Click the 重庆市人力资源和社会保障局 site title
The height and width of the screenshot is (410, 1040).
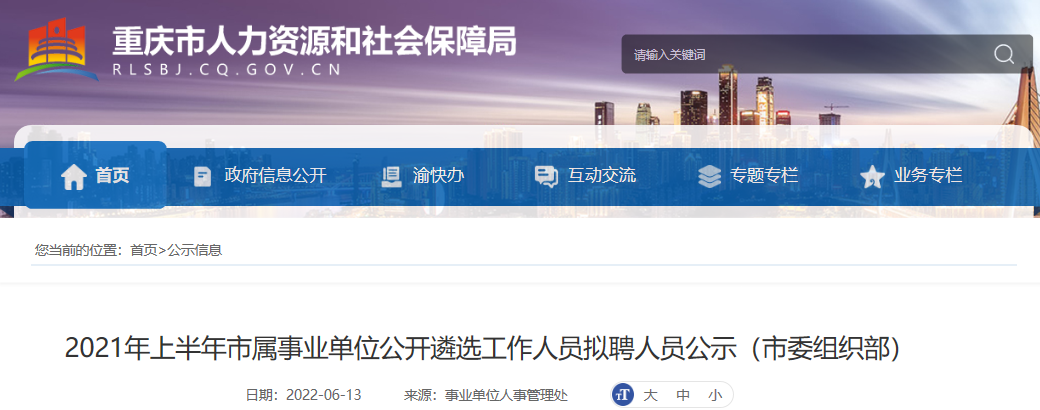pos(314,42)
